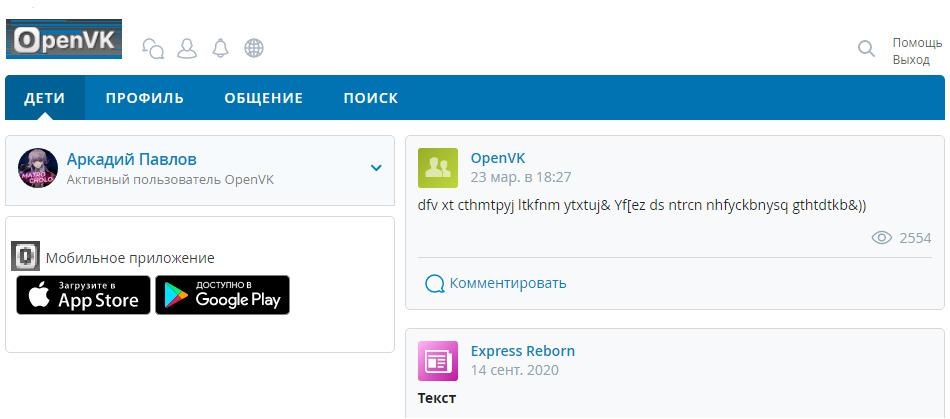950x419 pixels.
Task: Open notifications bell icon
Action: coord(221,48)
